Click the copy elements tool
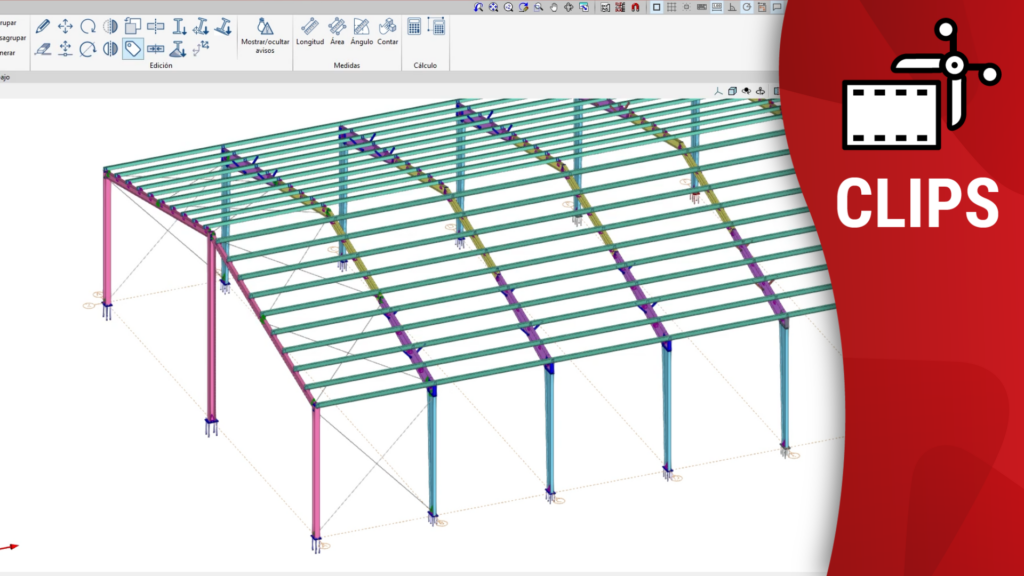 pyautogui.click(x=133, y=27)
